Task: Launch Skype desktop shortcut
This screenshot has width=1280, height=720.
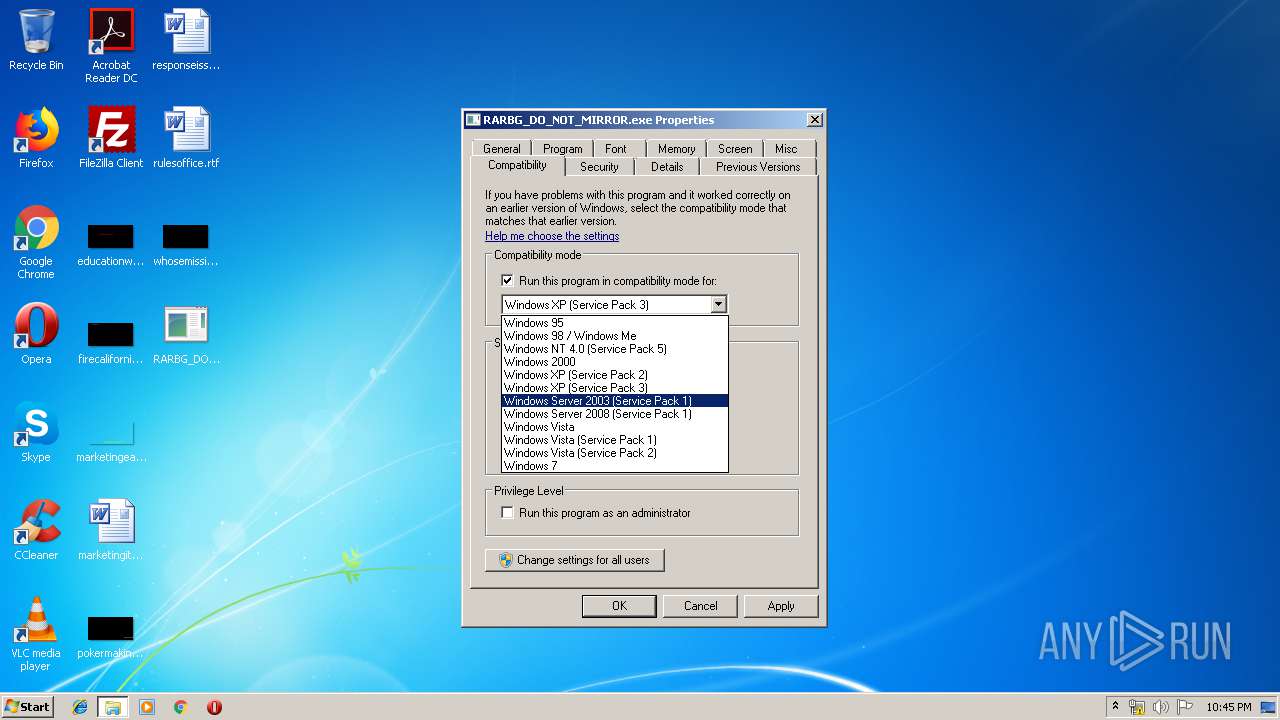Action: (x=36, y=432)
